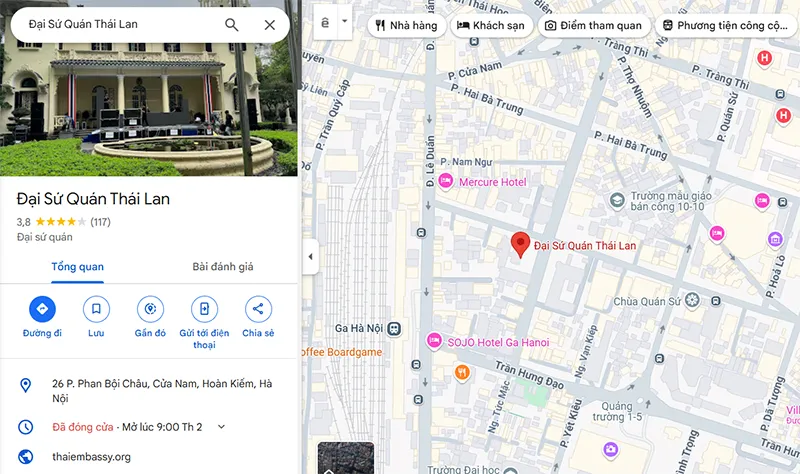Screen dimensions: 800x474
Task: Click the Ga Hà Nội station icon
Action: pos(394,329)
